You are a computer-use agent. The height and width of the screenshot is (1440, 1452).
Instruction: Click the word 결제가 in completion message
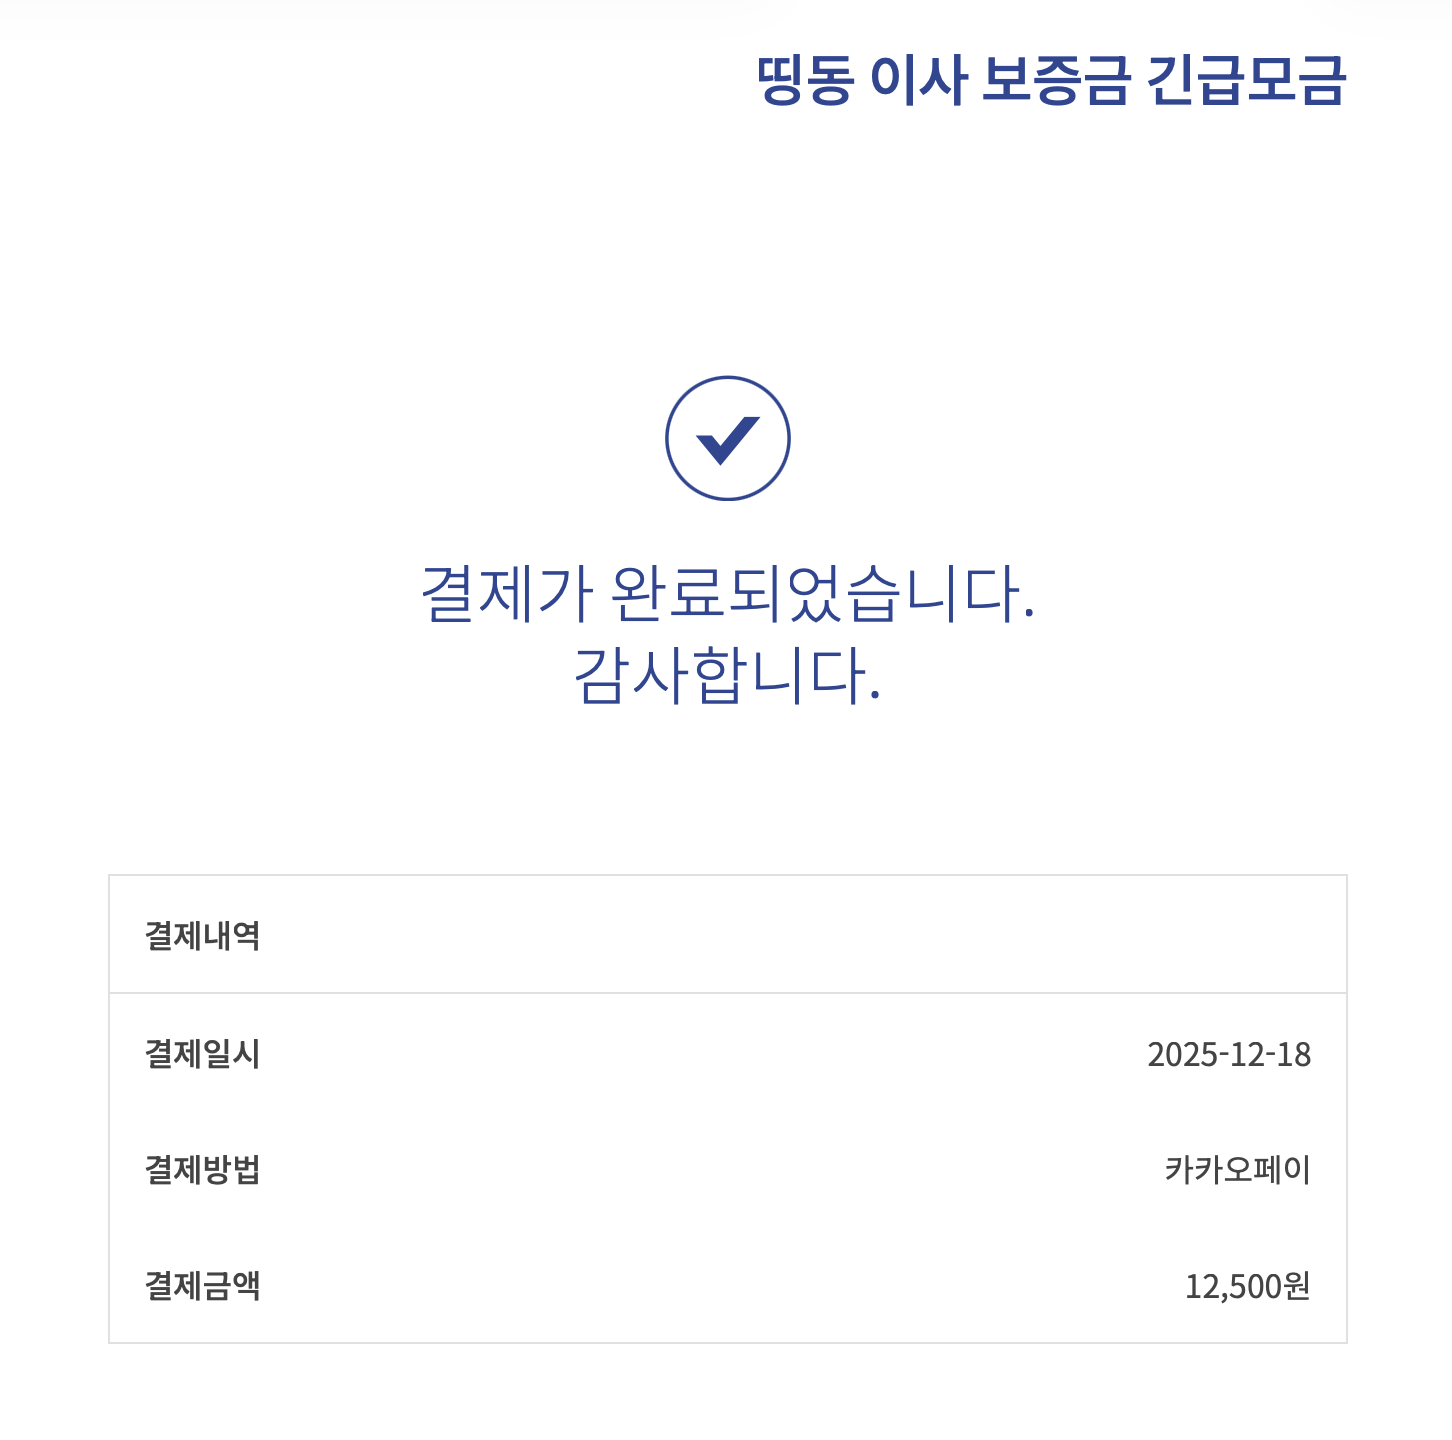pyautogui.click(x=508, y=594)
